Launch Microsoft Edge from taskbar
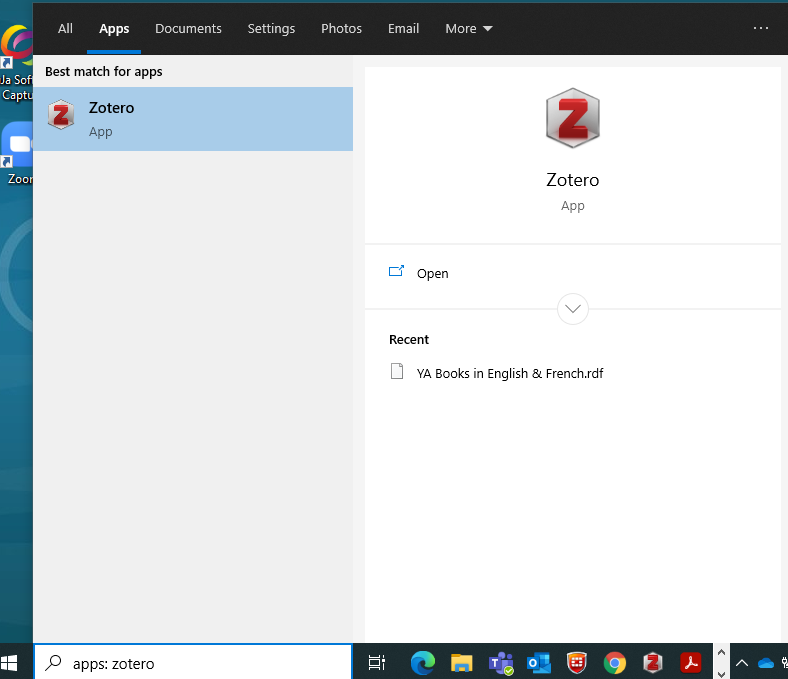The height and width of the screenshot is (679, 788). pos(423,663)
